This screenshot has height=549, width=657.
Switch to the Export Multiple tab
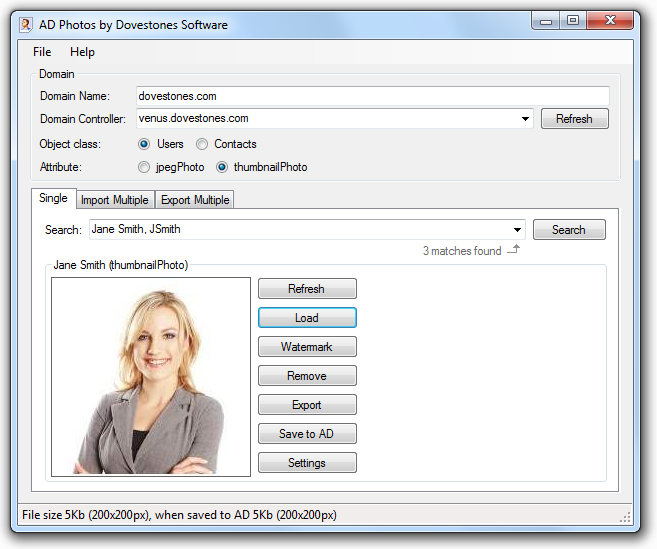coord(195,200)
